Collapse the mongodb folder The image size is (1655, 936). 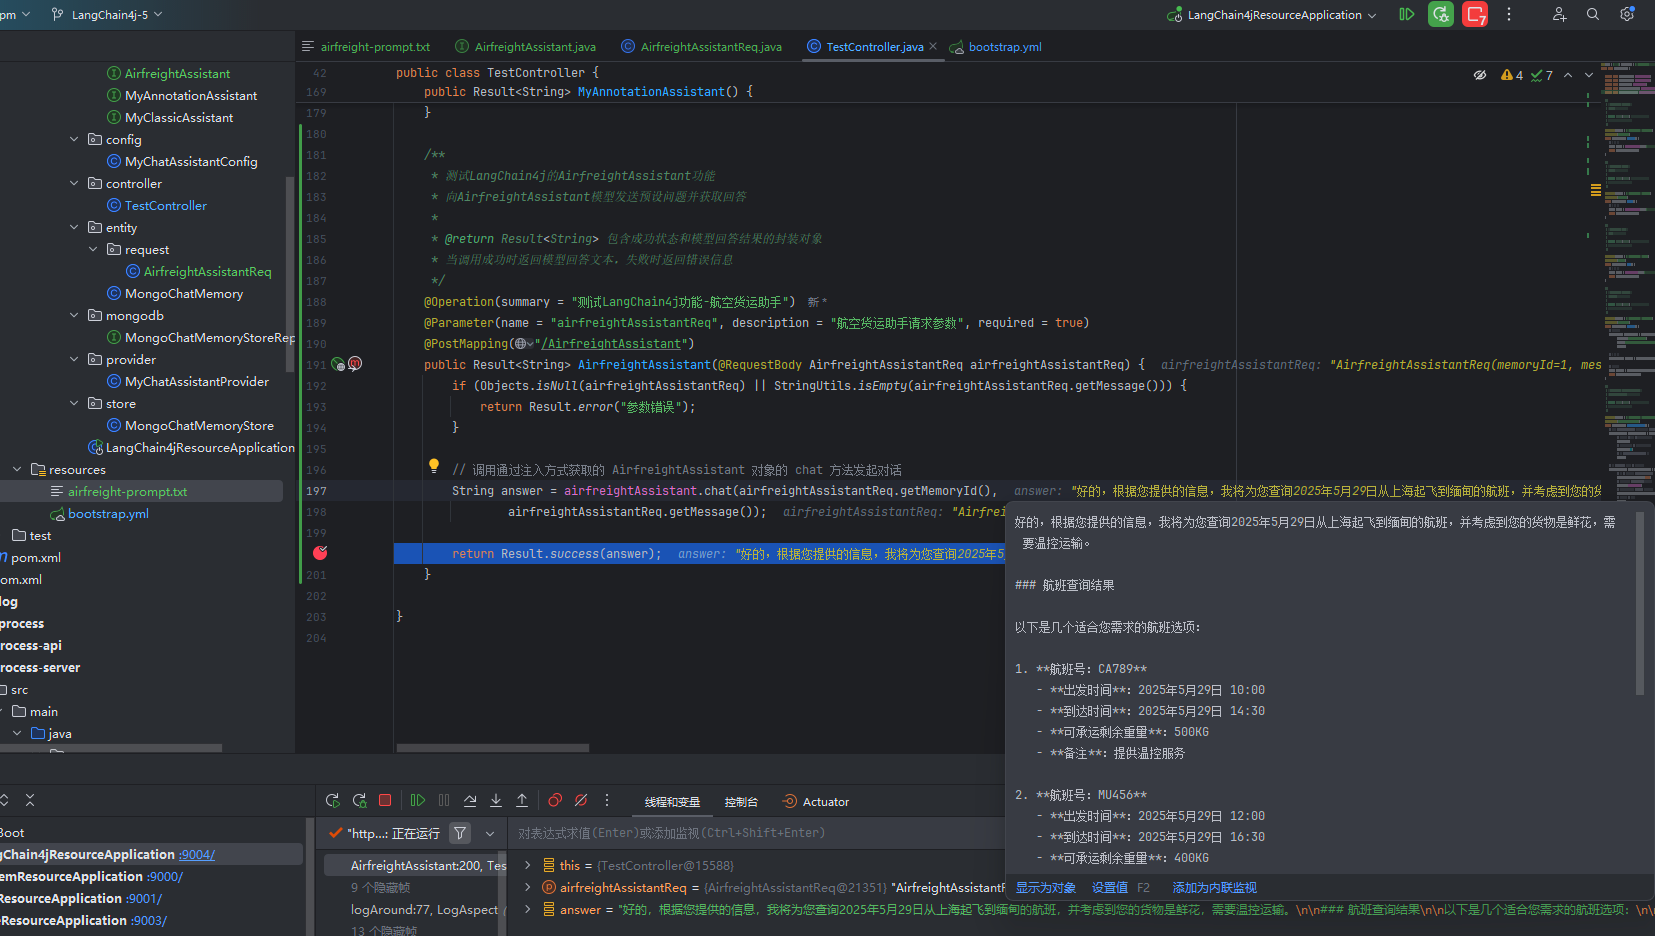[74, 315]
